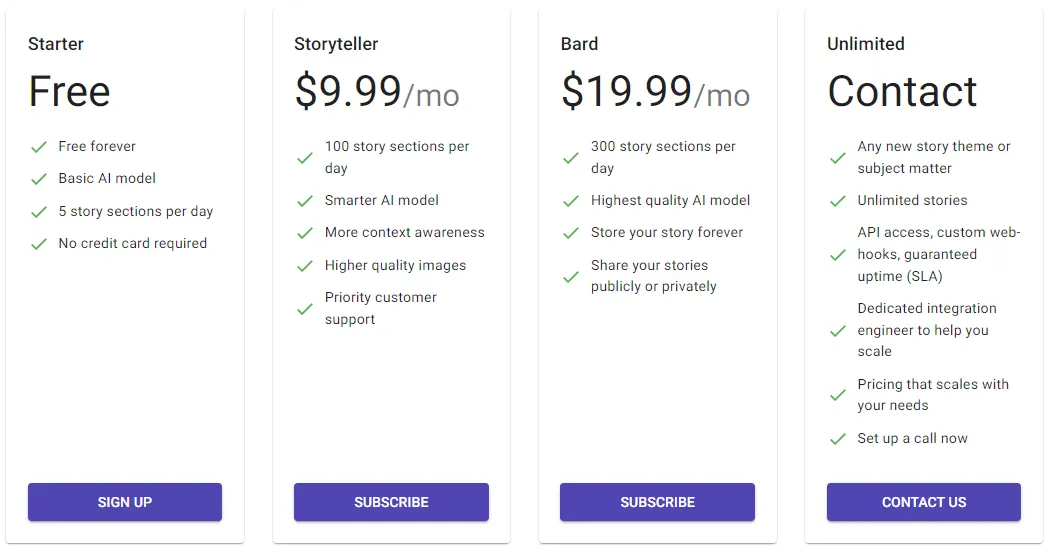Click the Bard plan title
The height and width of the screenshot is (551, 1051).
coord(580,44)
